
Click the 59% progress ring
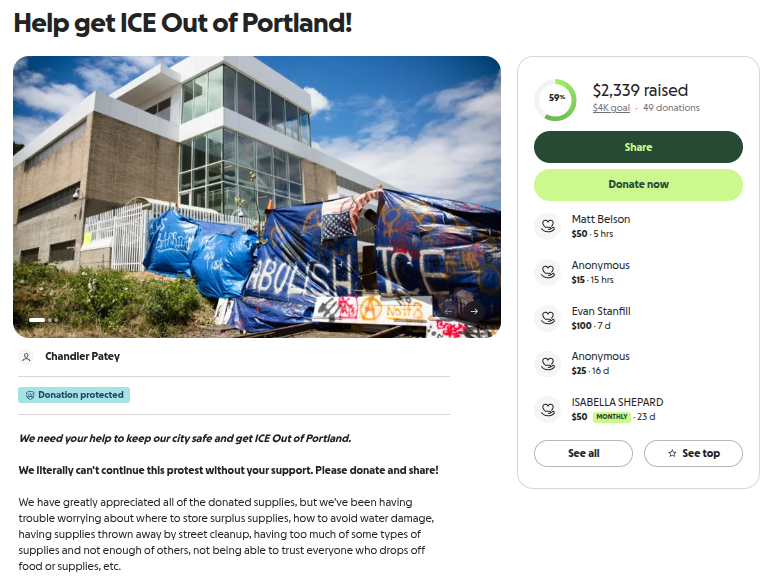[556, 98]
